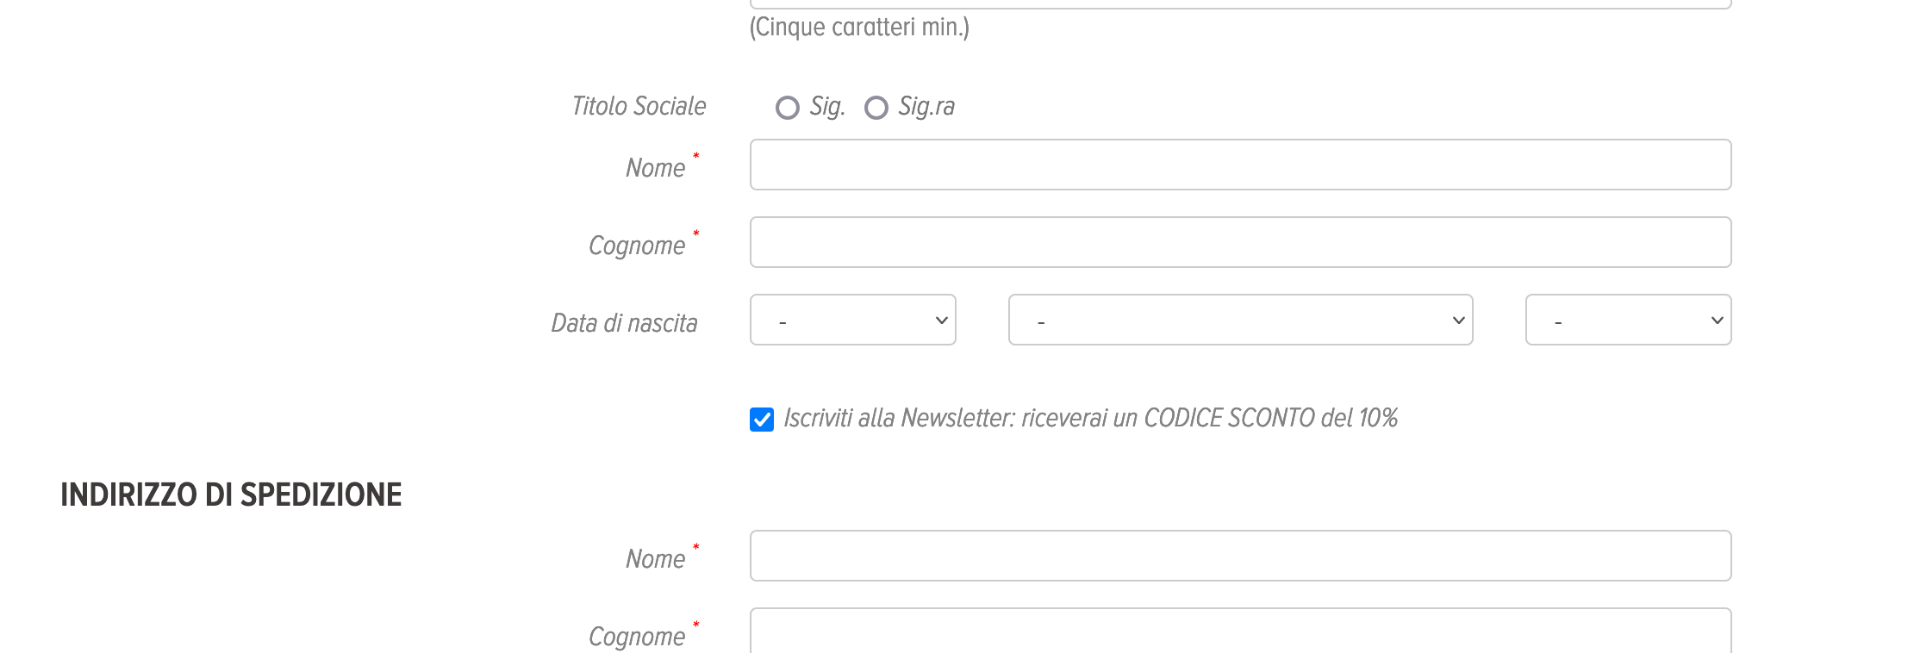The width and height of the screenshot is (1920, 653).
Task: Open the birth year dropdown
Action: 1627,320
